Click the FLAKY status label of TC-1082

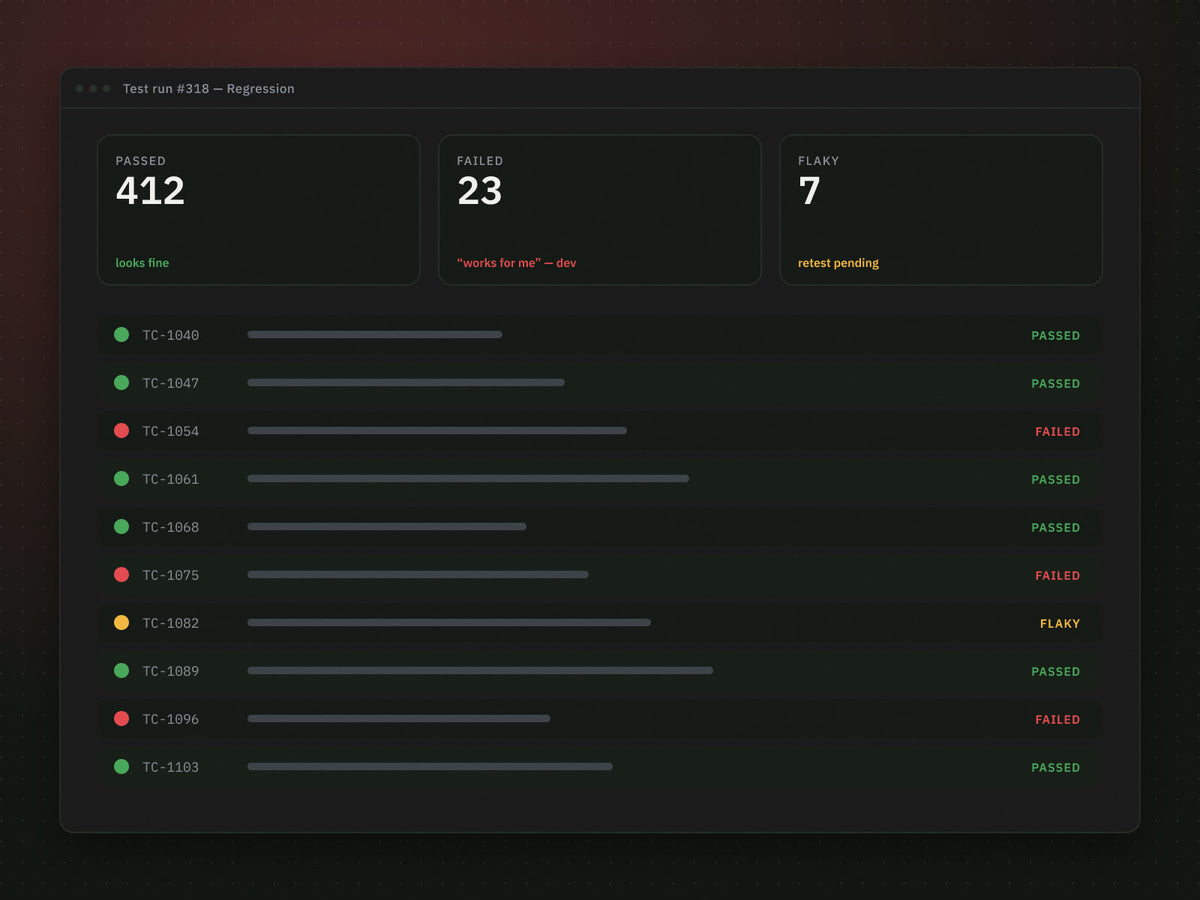tap(1060, 624)
